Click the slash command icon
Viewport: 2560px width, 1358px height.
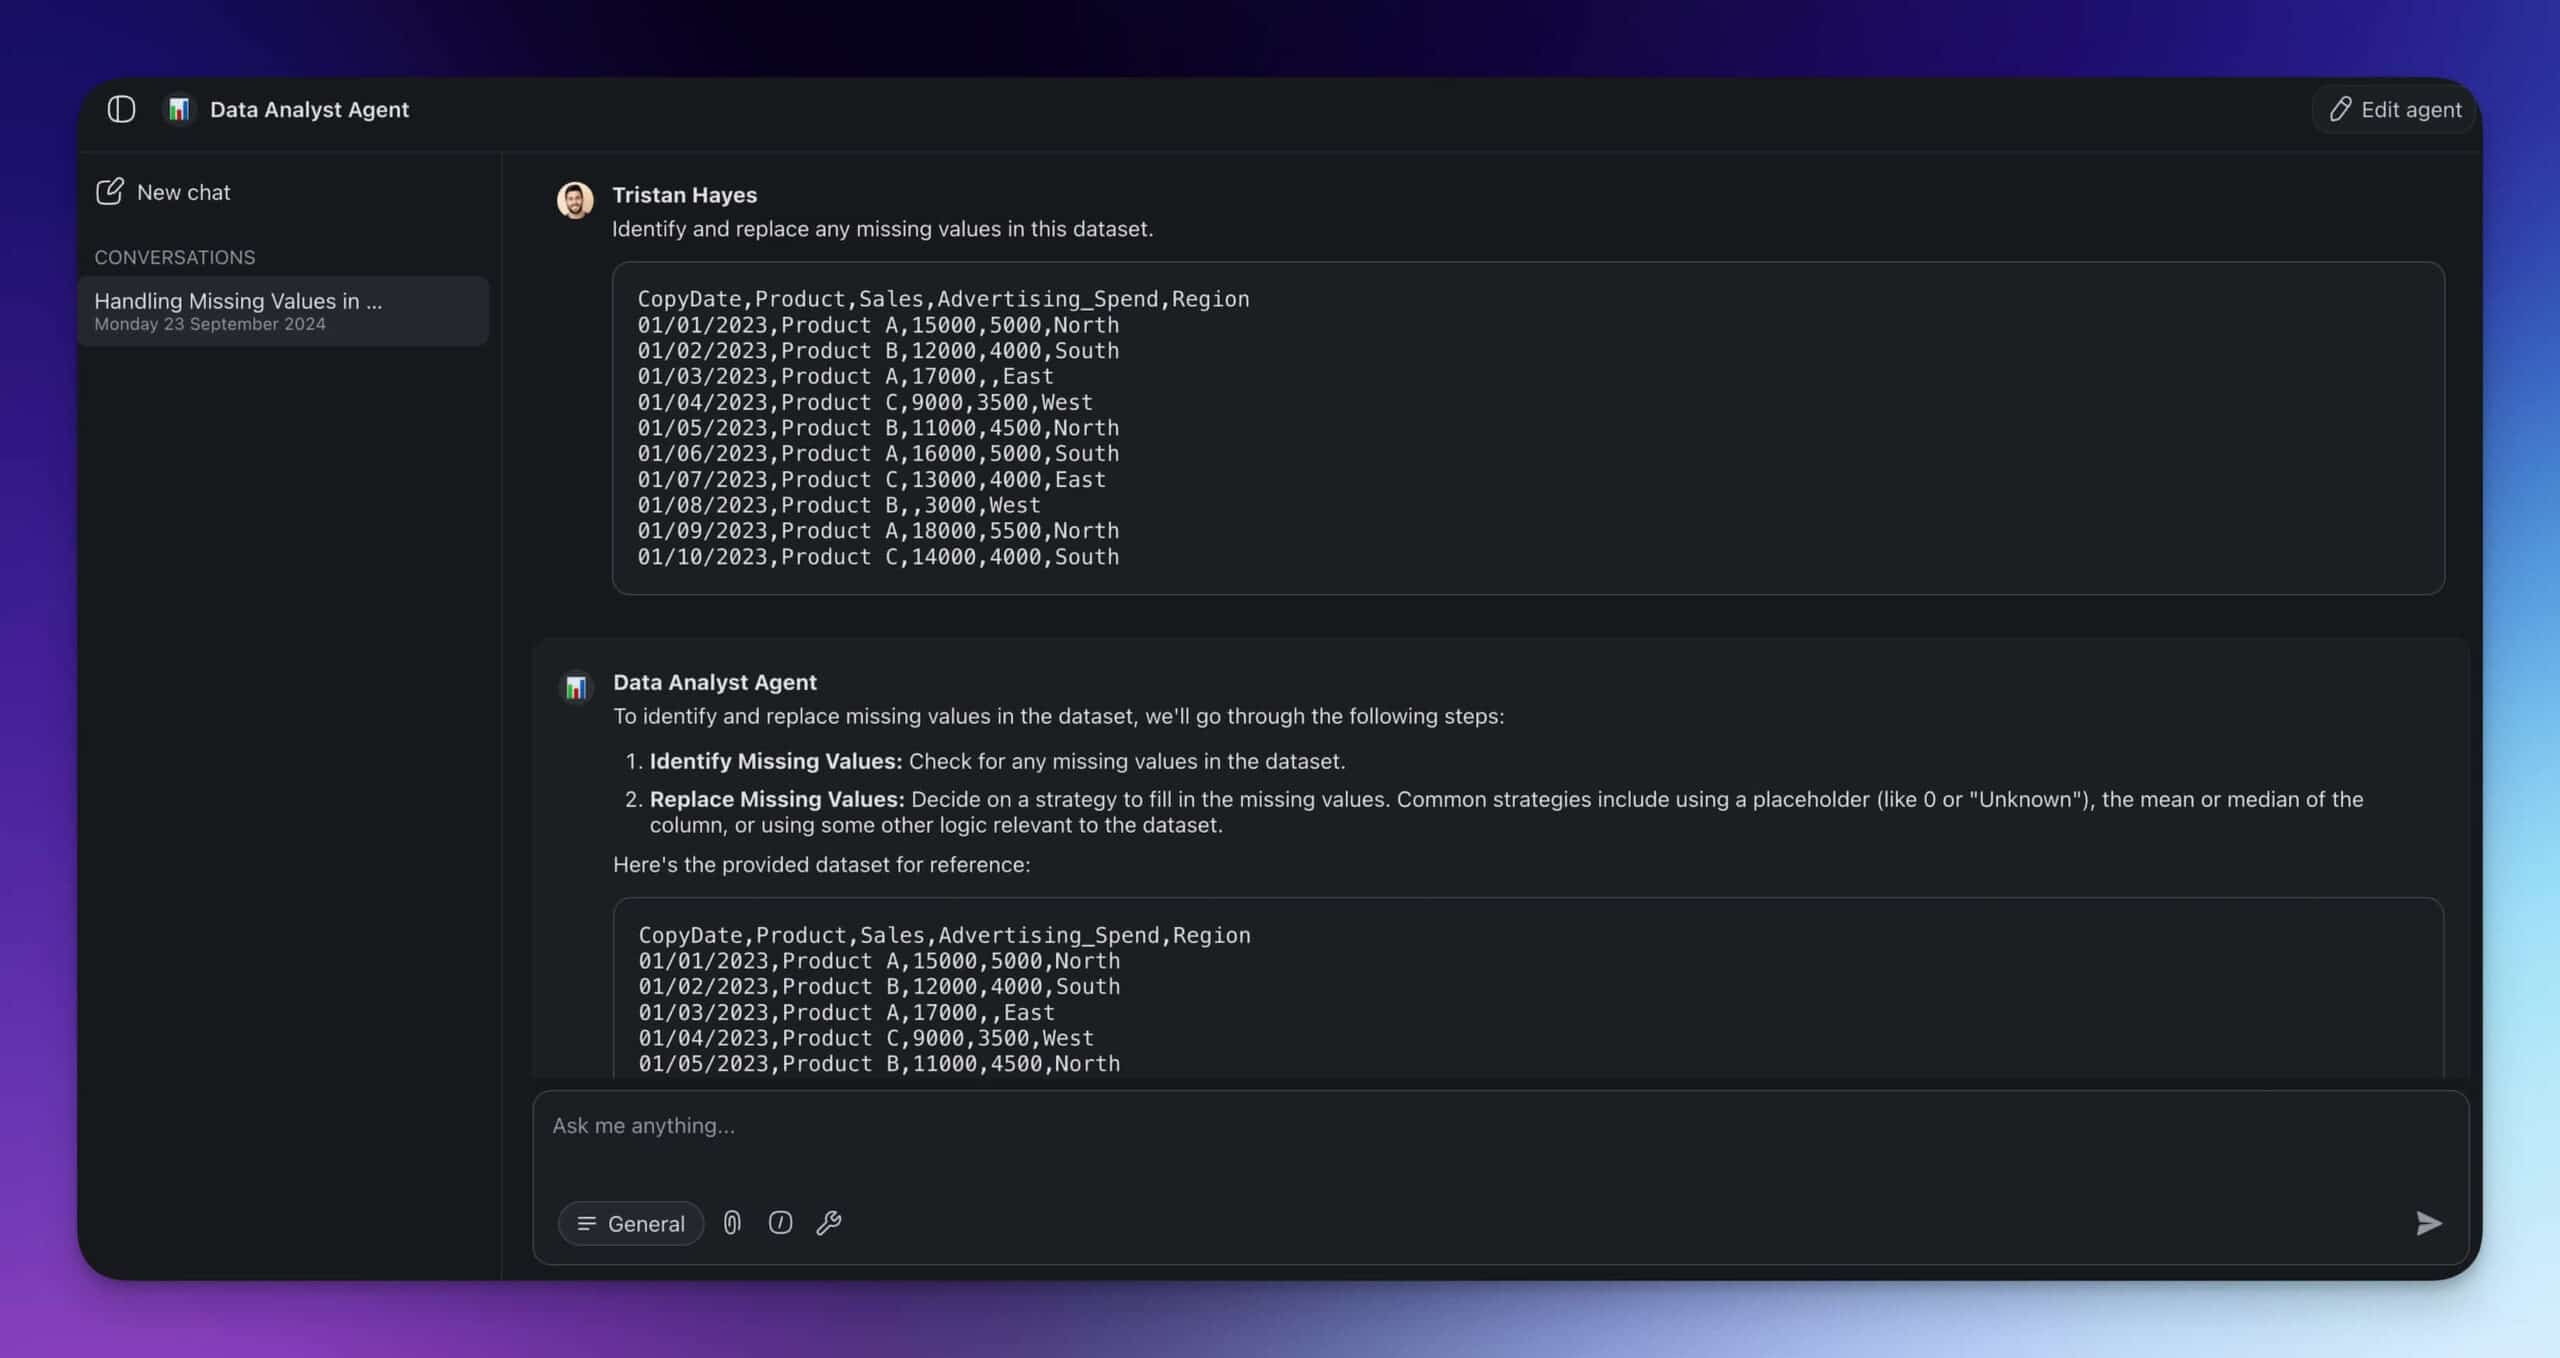tap(780, 1223)
